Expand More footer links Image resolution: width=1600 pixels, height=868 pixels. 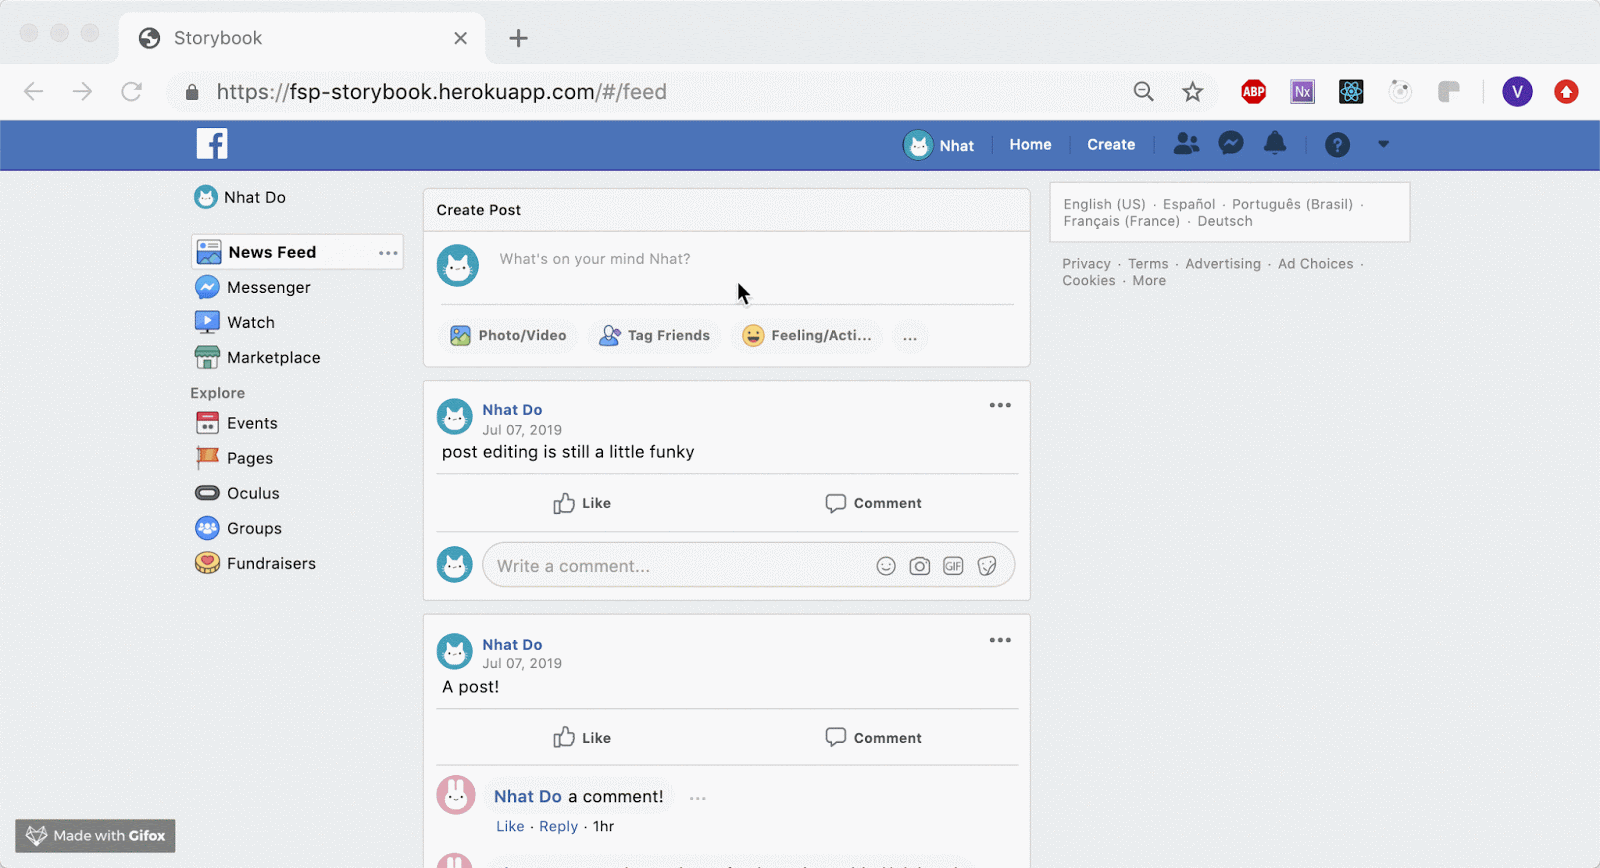pyautogui.click(x=1149, y=281)
